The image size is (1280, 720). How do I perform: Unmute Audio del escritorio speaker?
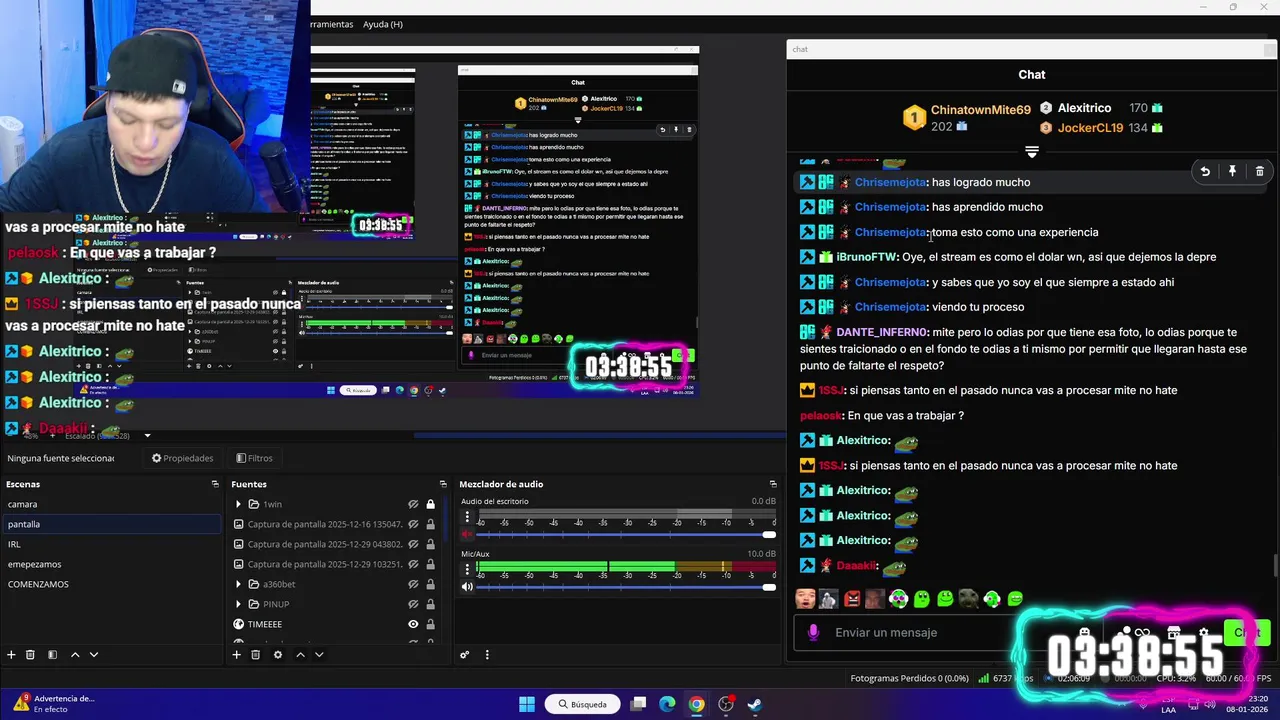pyautogui.click(x=466, y=535)
